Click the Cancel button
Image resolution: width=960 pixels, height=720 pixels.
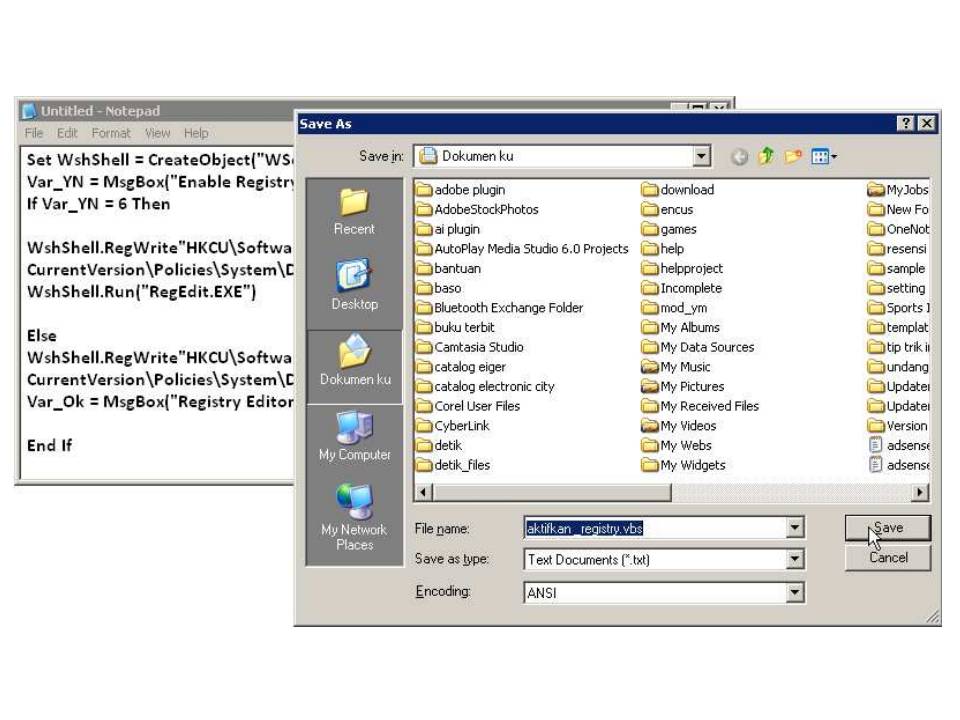(886, 558)
